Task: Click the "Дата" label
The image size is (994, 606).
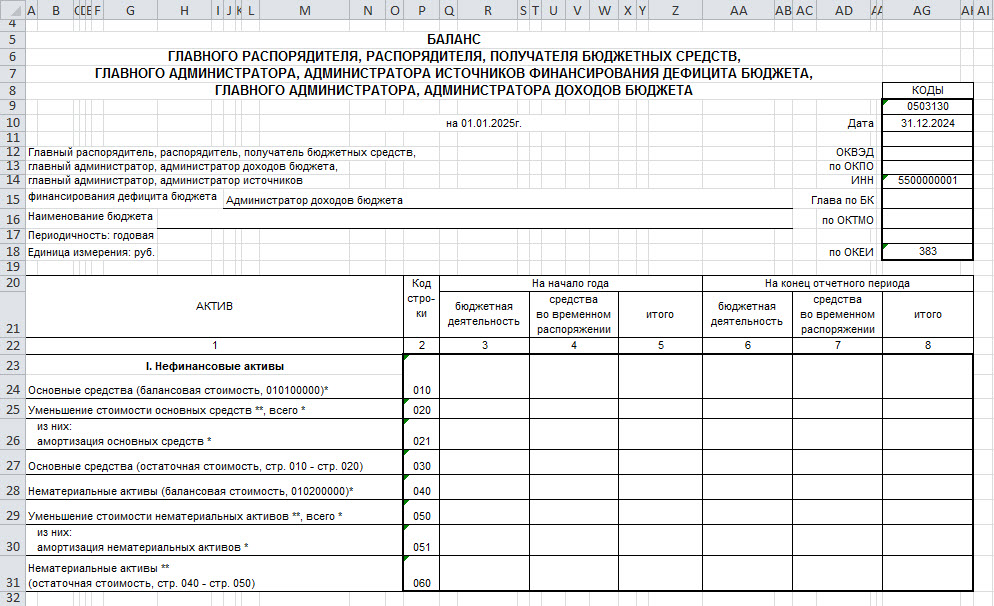Action: point(860,124)
